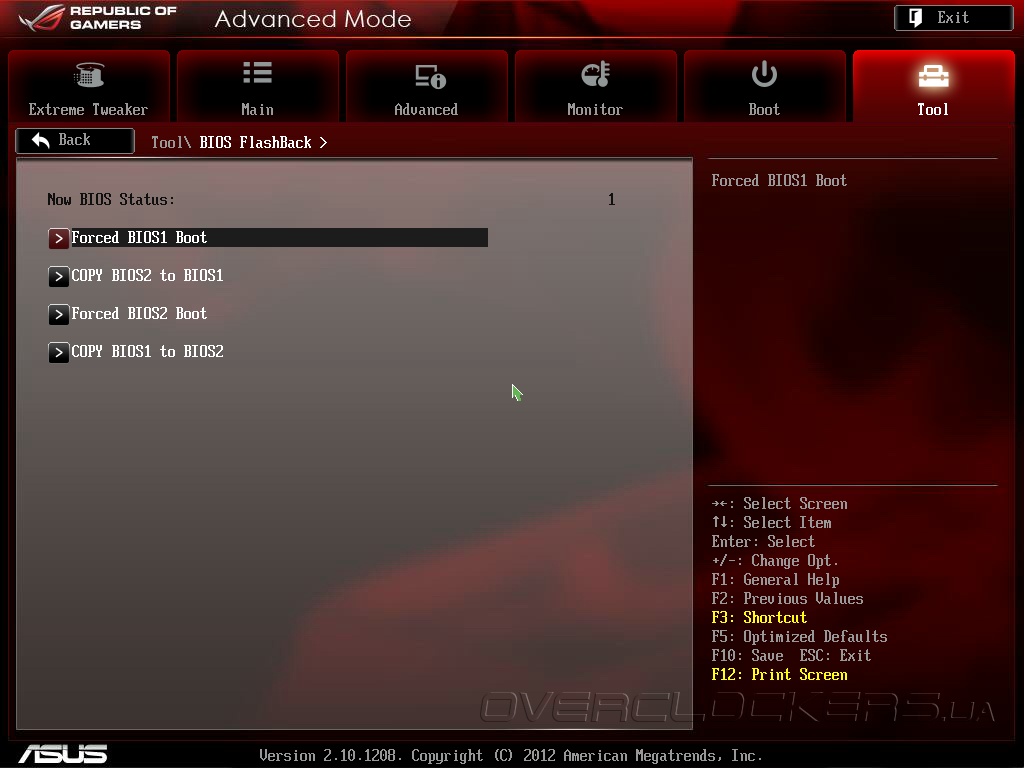Click the Extreme Tweaker CPU icon

tap(89, 74)
